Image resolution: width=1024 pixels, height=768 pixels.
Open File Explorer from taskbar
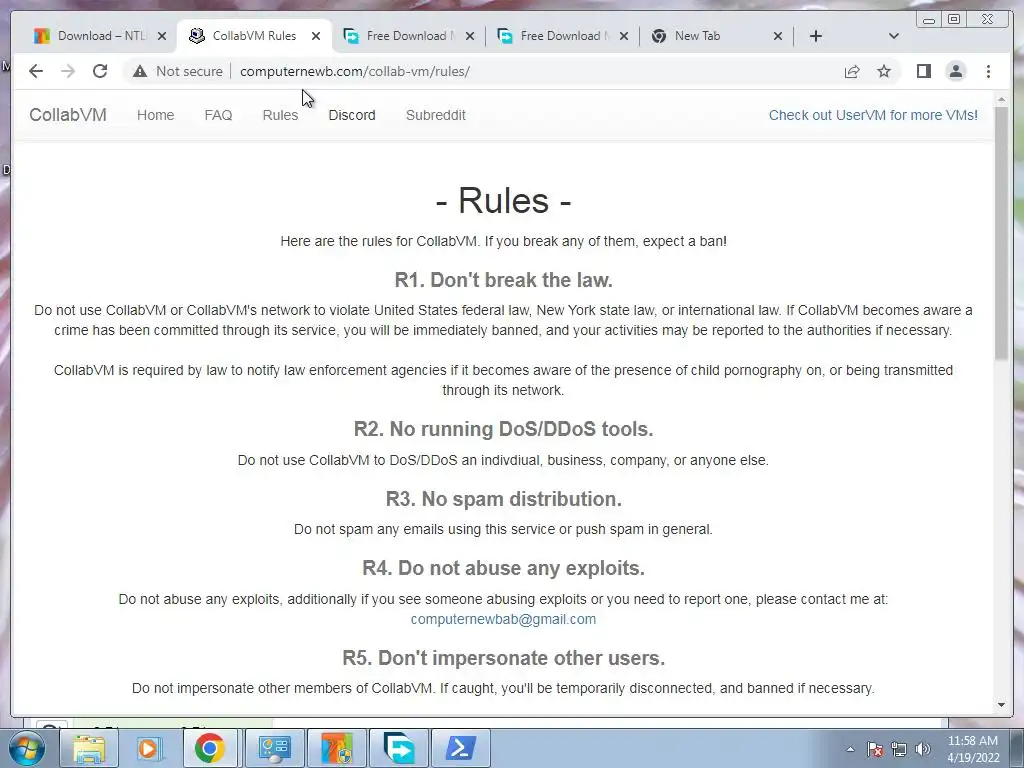pos(89,748)
